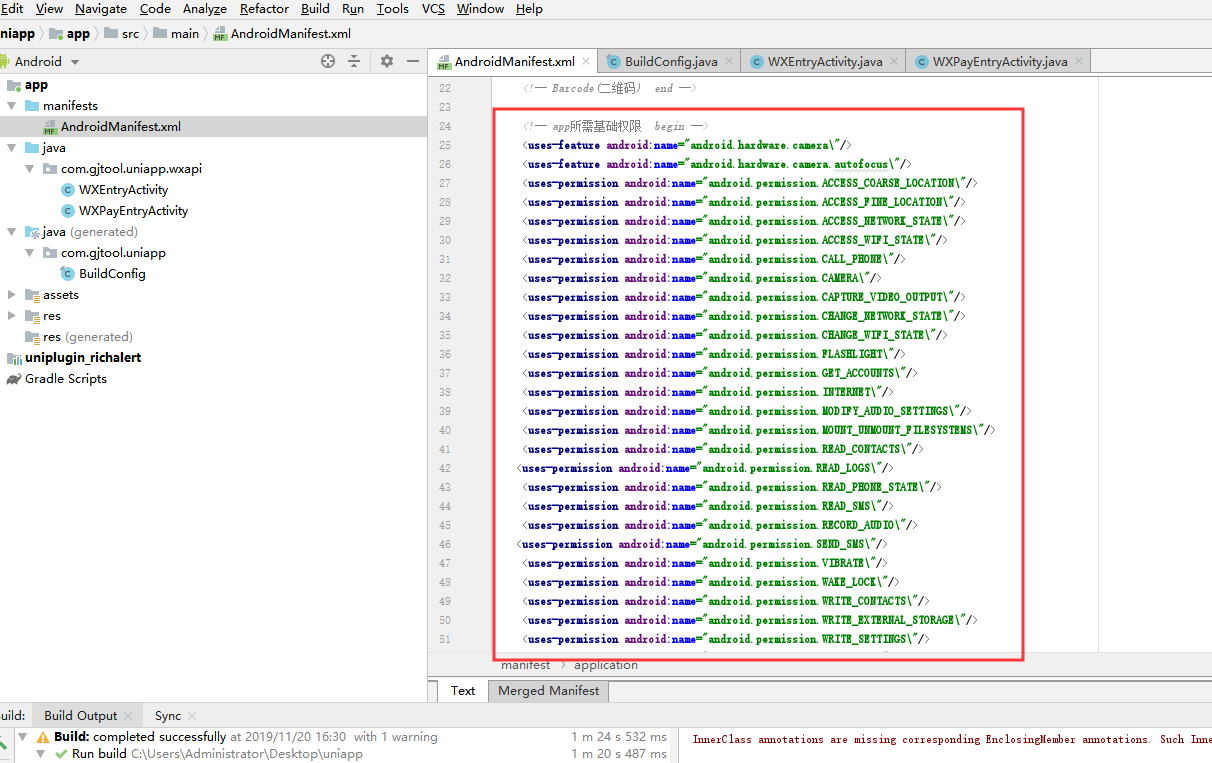Click the WXEntryActivity class icon in tree
This screenshot has width=1212, height=763.
point(67,190)
